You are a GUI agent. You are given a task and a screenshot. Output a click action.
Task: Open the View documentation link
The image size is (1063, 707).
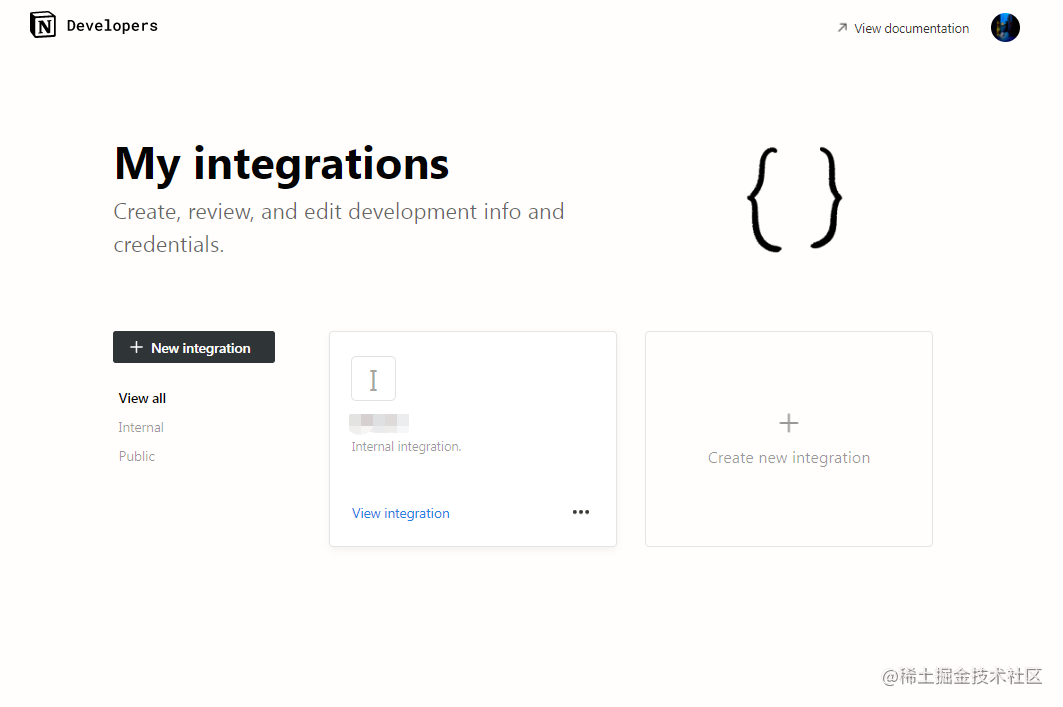[903, 28]
